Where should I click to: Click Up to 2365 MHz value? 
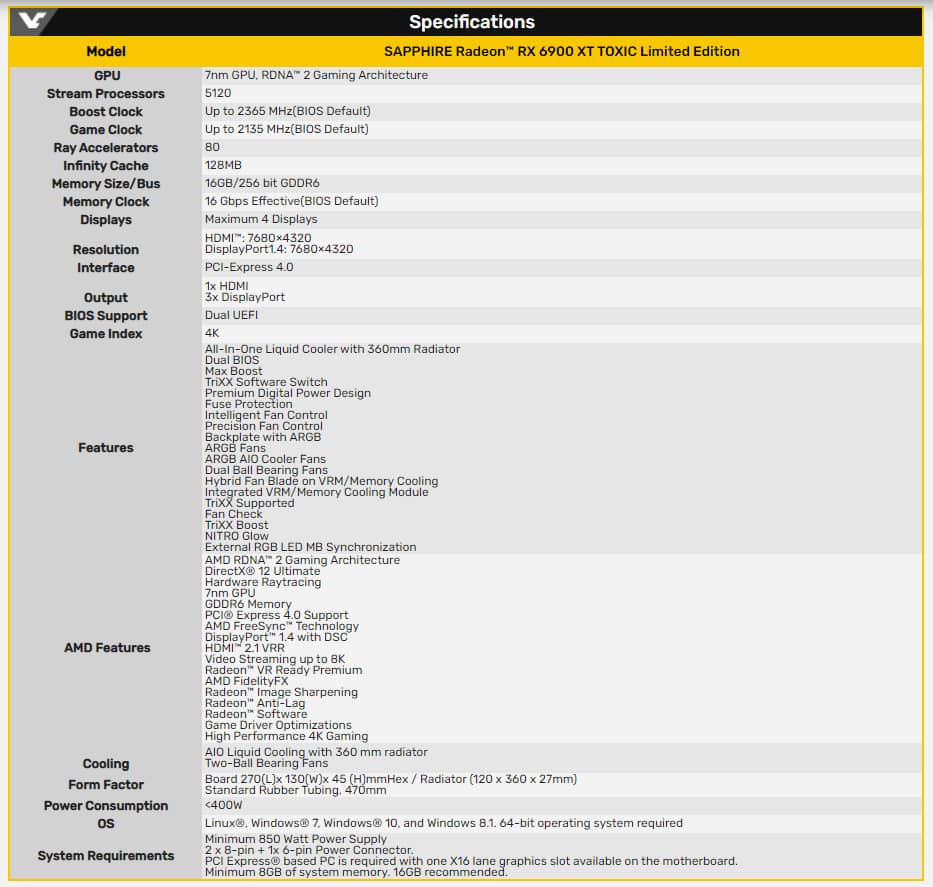coord(287,111)
